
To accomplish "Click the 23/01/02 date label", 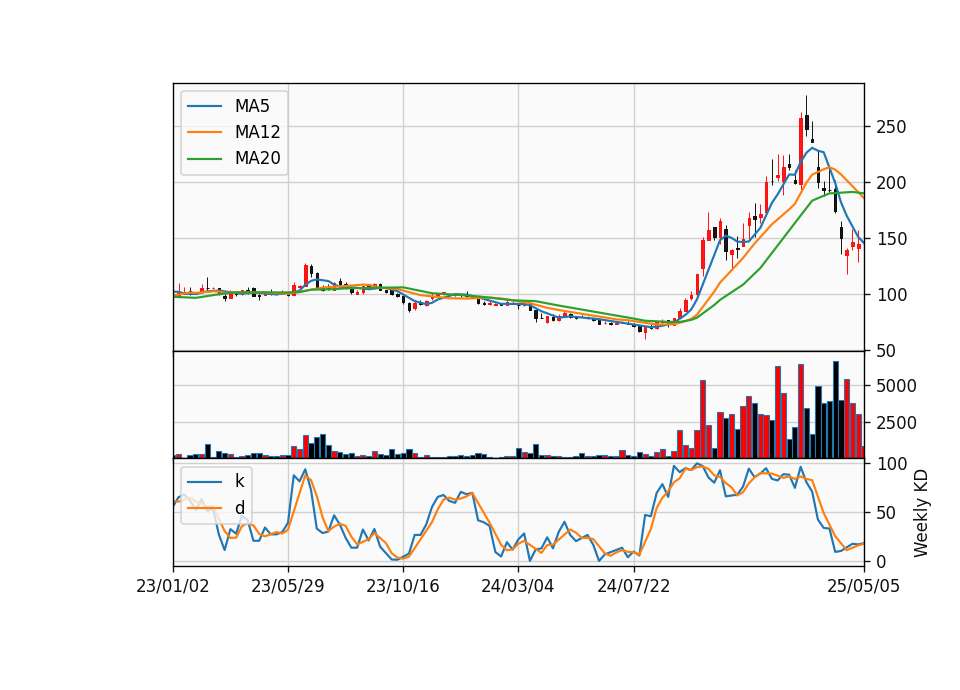I will coord(173,586).
